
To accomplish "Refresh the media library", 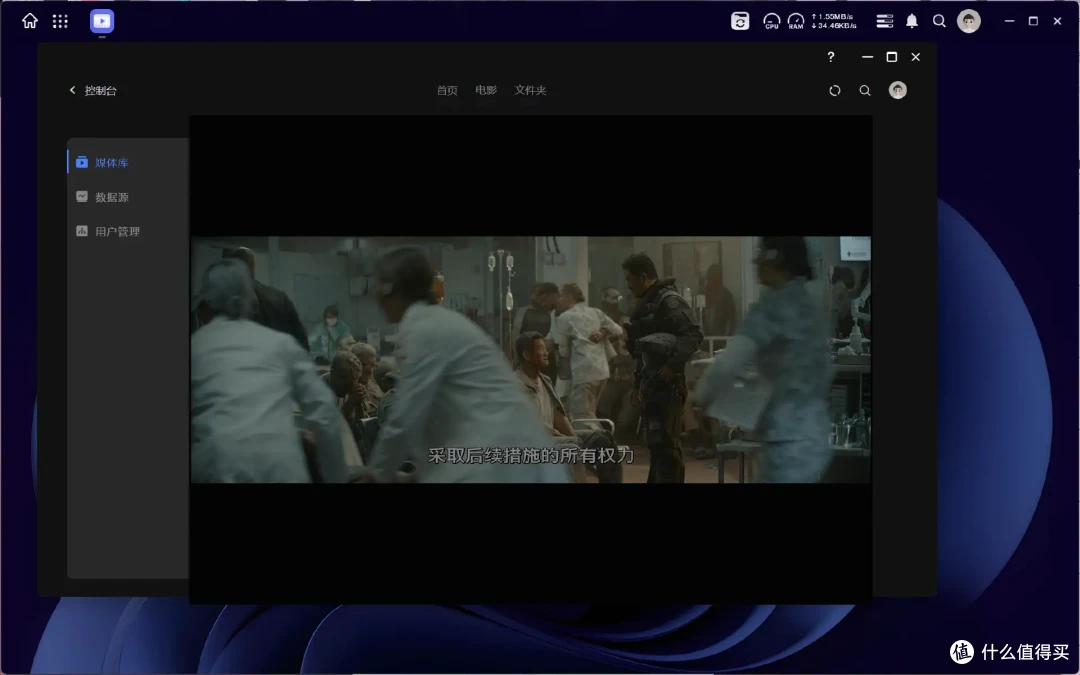I will pos(835,90).
